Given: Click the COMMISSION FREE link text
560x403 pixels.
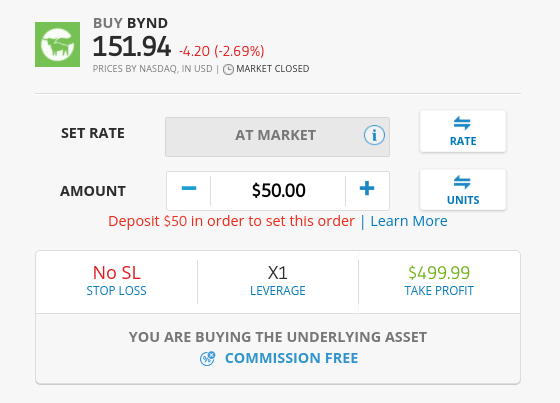Looking at the screenshot, I should coord(291,358).
